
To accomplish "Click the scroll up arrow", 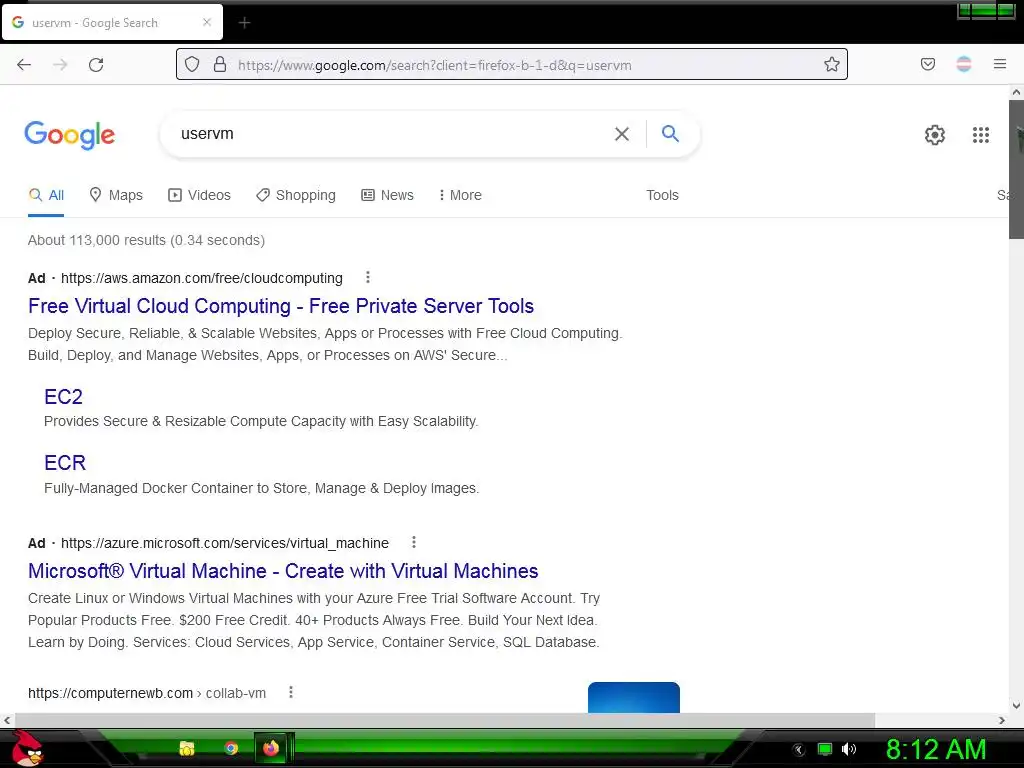I will click(1016, 93).
